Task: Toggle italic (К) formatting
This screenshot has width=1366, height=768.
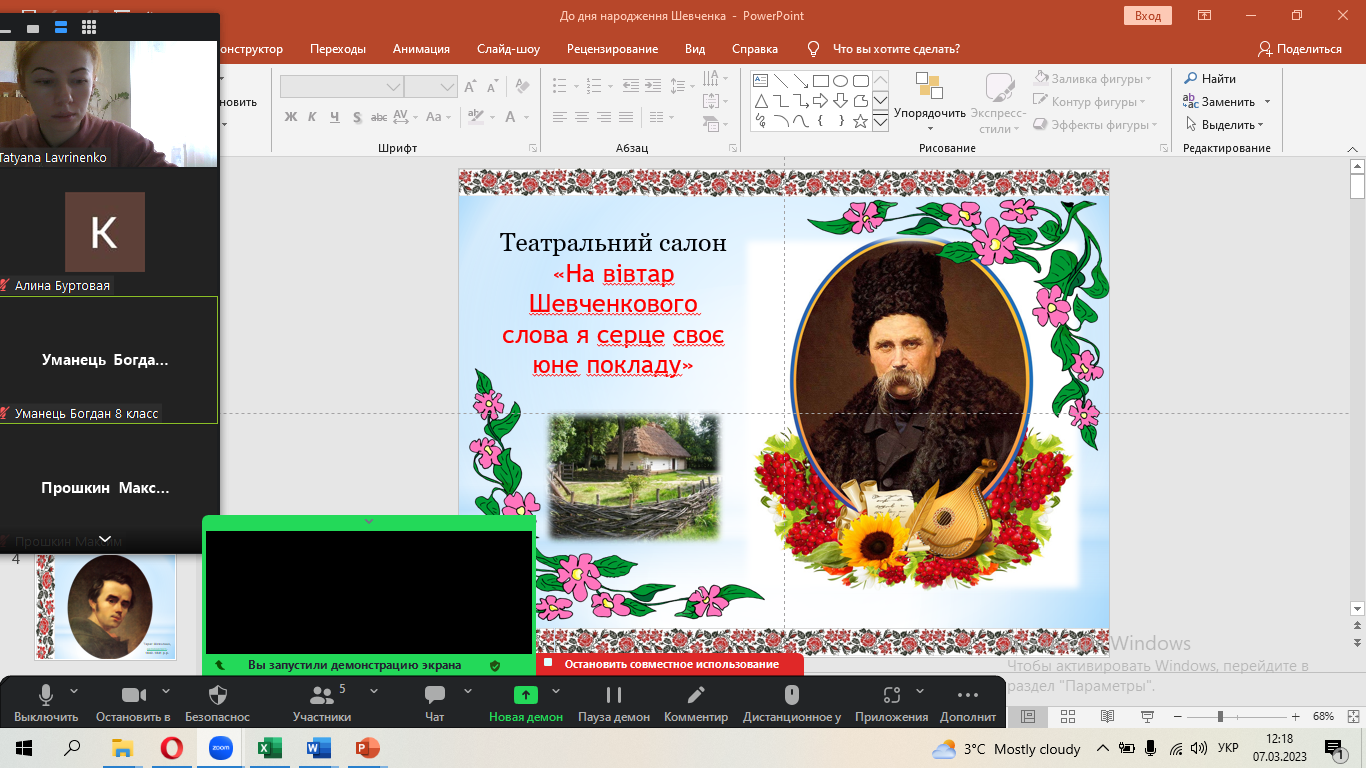Action: (x=313, y=117)
